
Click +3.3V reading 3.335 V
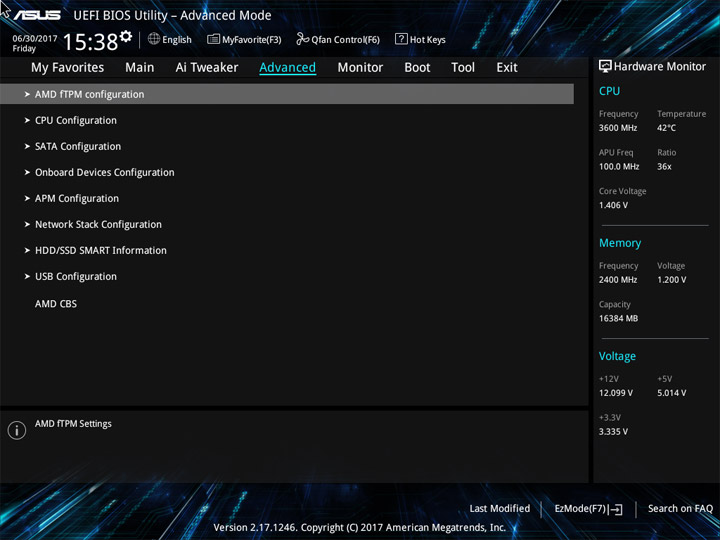613,431
